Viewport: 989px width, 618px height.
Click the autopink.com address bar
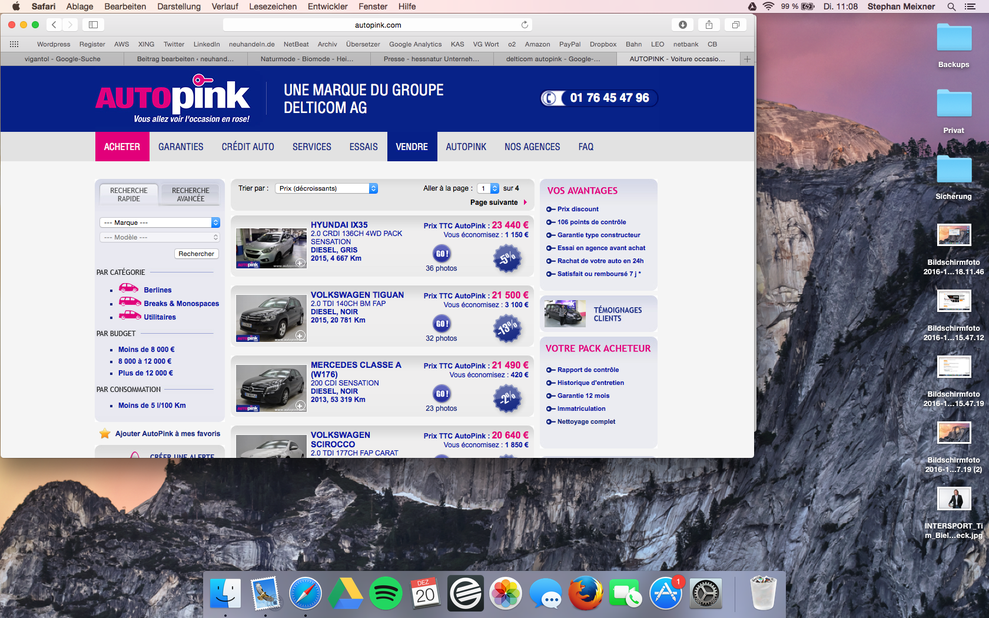point(378,25)
